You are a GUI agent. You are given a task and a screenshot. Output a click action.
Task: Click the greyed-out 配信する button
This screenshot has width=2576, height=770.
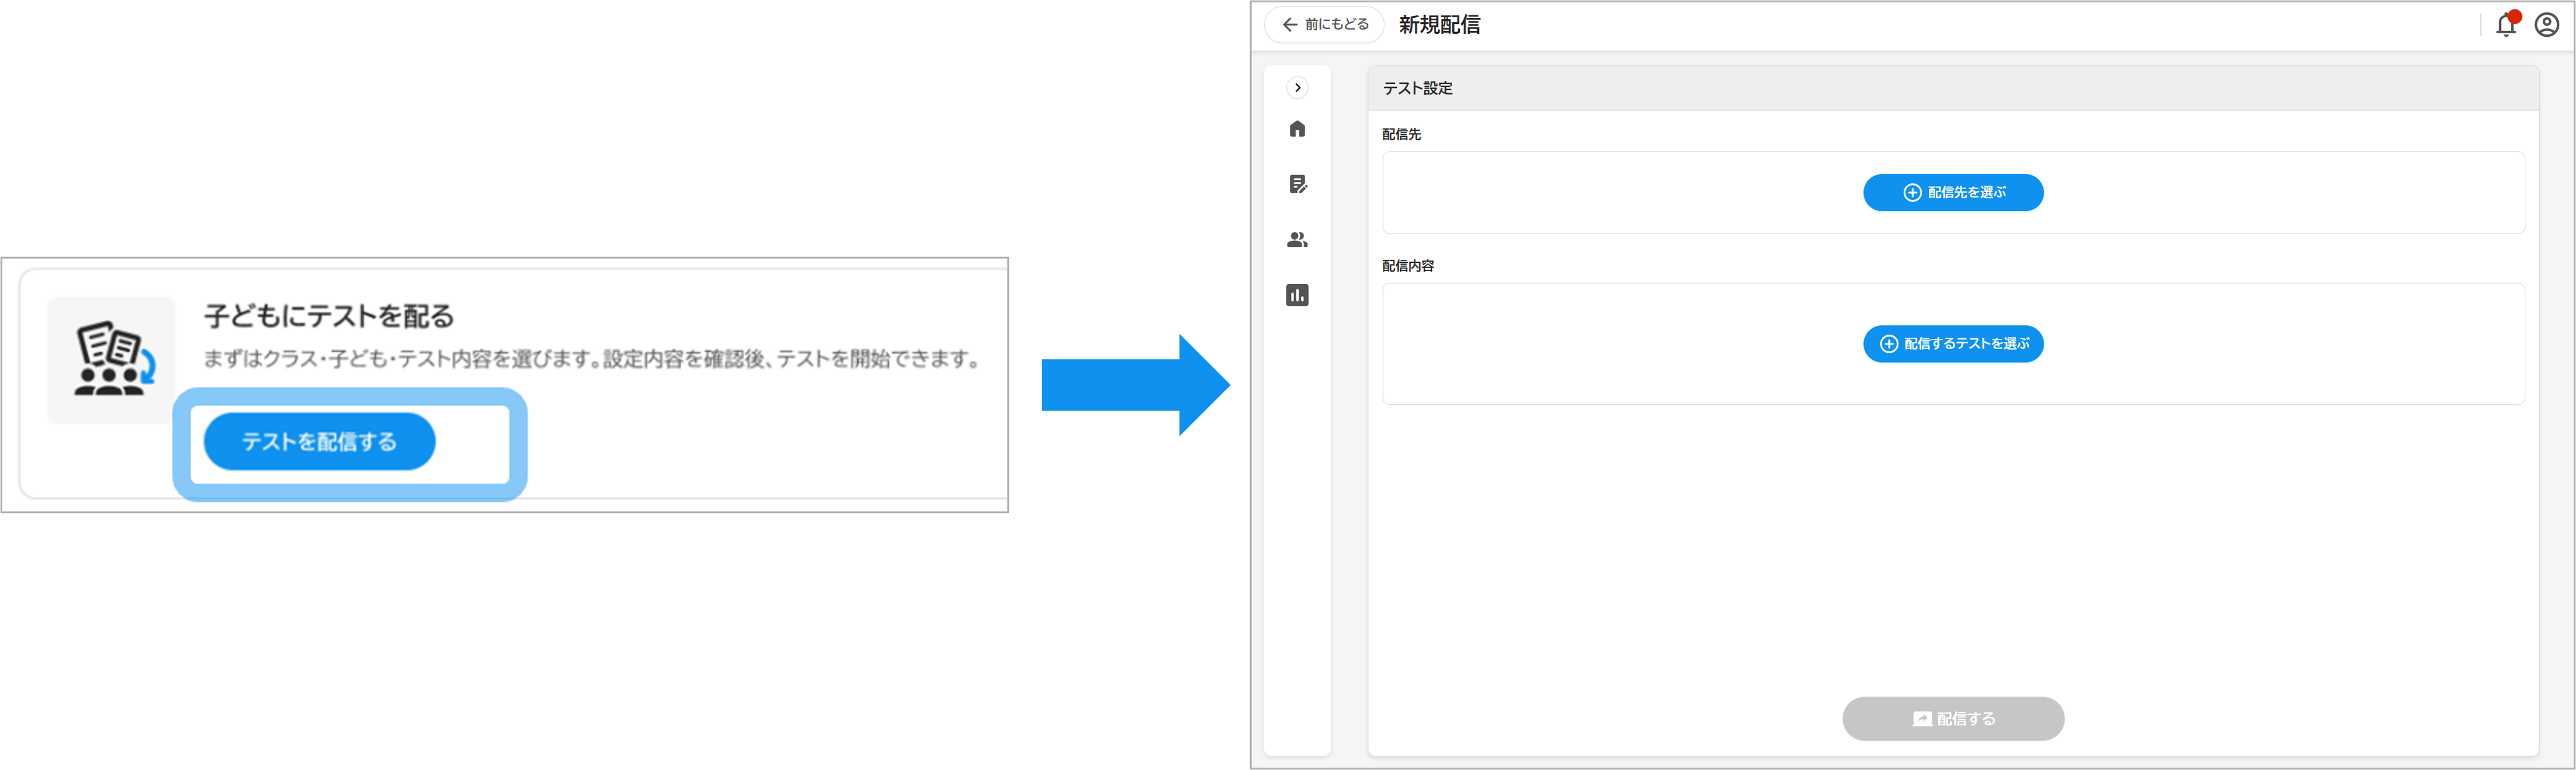pyautogui.click(x=1952, y=718)
